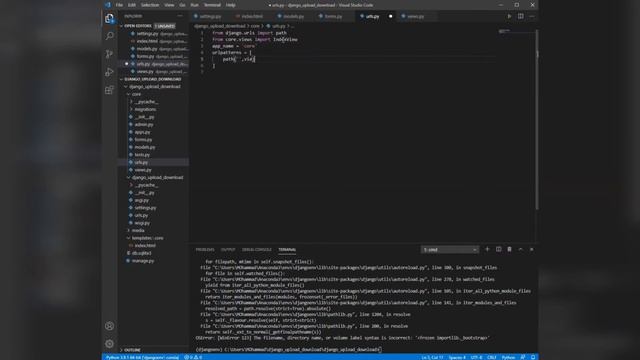Switch to Output panel tab
The height and width of the screenshot is (360, 640).
228,249
